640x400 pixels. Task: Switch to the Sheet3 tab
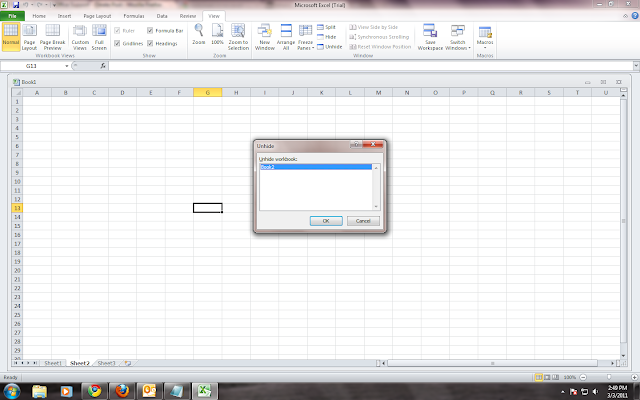[107, 363]
